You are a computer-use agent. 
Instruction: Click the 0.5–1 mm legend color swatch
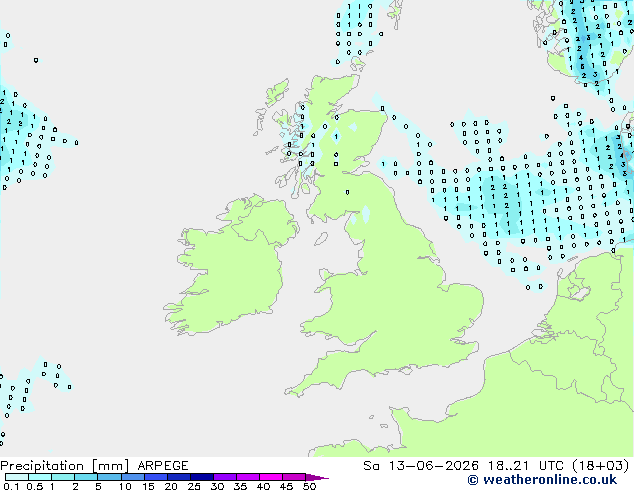point(40,477)
